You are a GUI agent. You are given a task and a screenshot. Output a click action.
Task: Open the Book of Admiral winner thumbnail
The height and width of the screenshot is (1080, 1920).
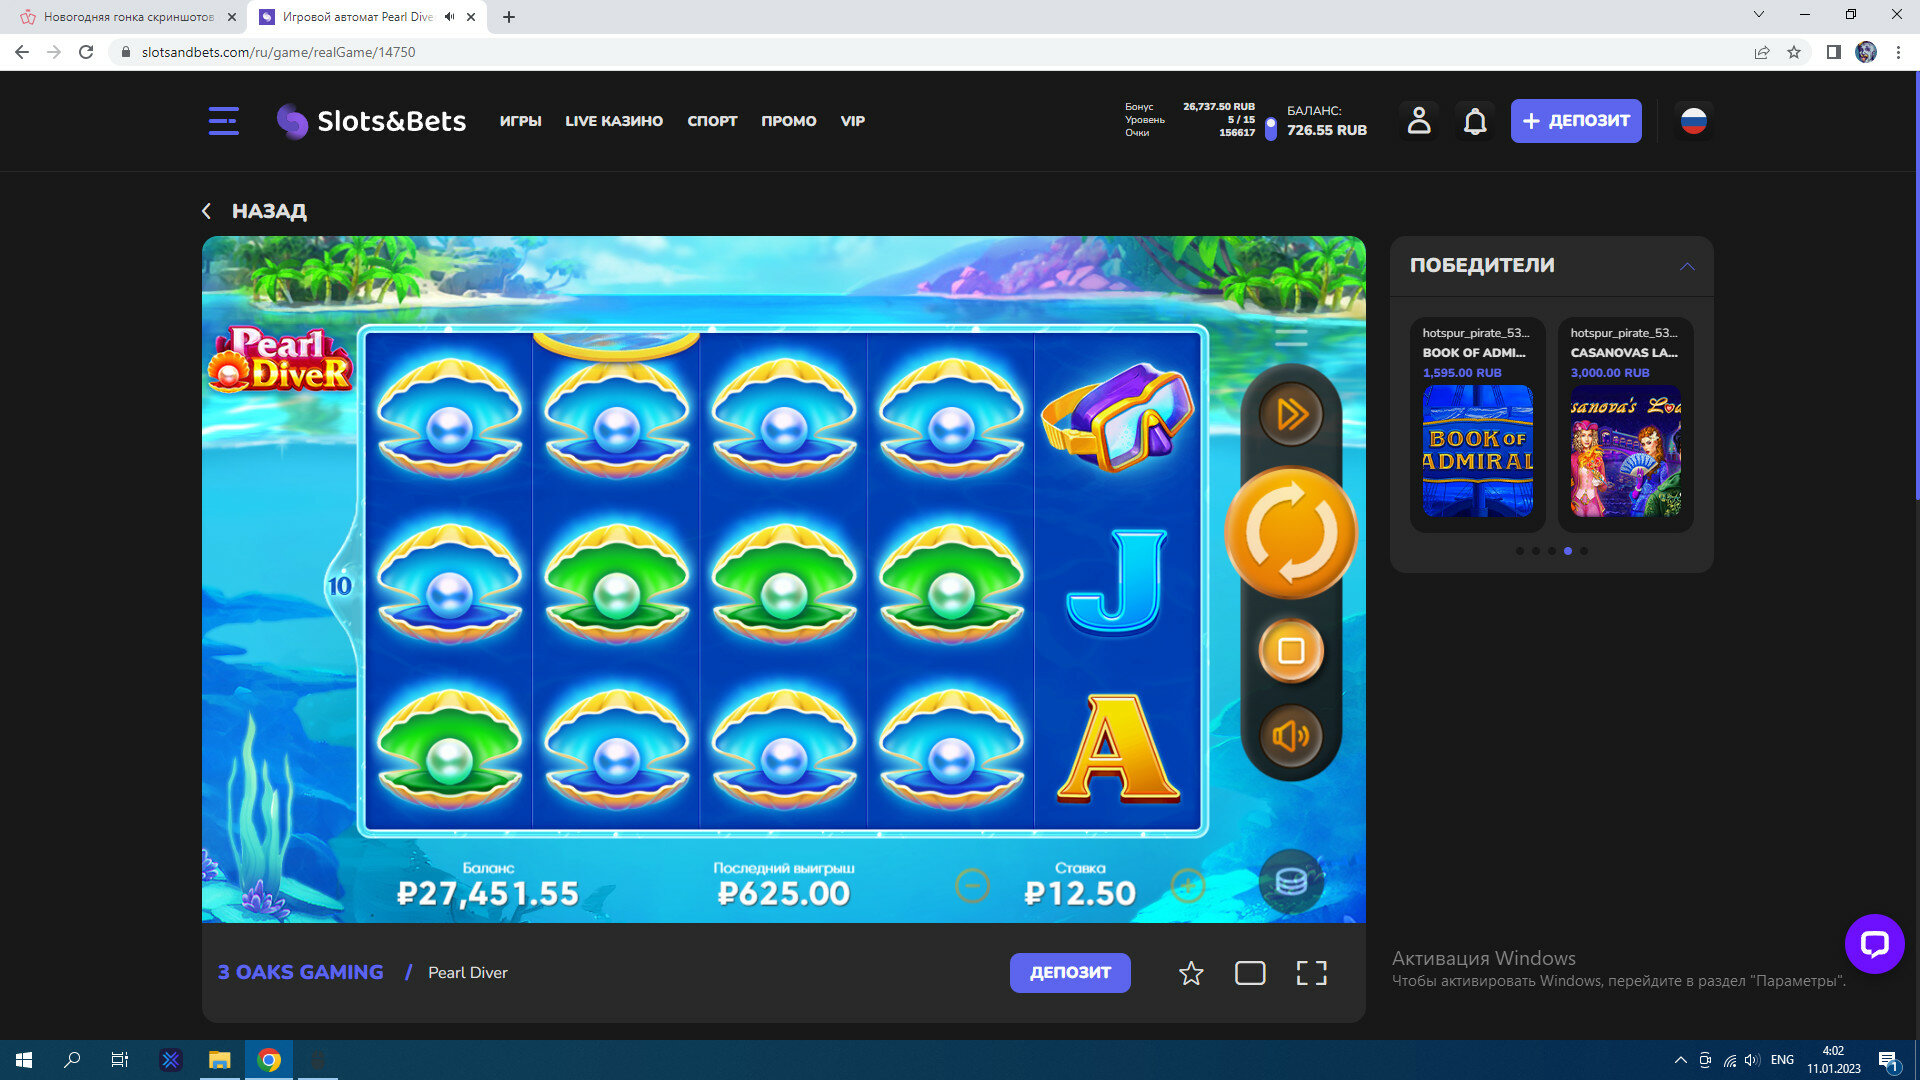[1477, 451]
